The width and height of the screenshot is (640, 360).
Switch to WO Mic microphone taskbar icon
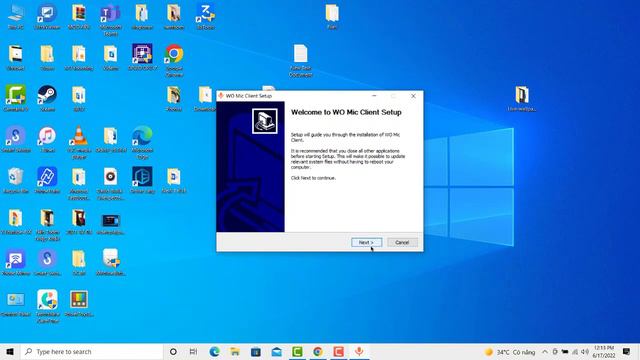click(x=359, y=351)
